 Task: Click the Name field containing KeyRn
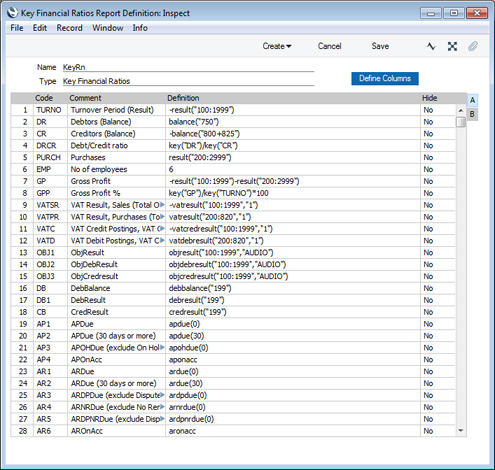[188, 67]
